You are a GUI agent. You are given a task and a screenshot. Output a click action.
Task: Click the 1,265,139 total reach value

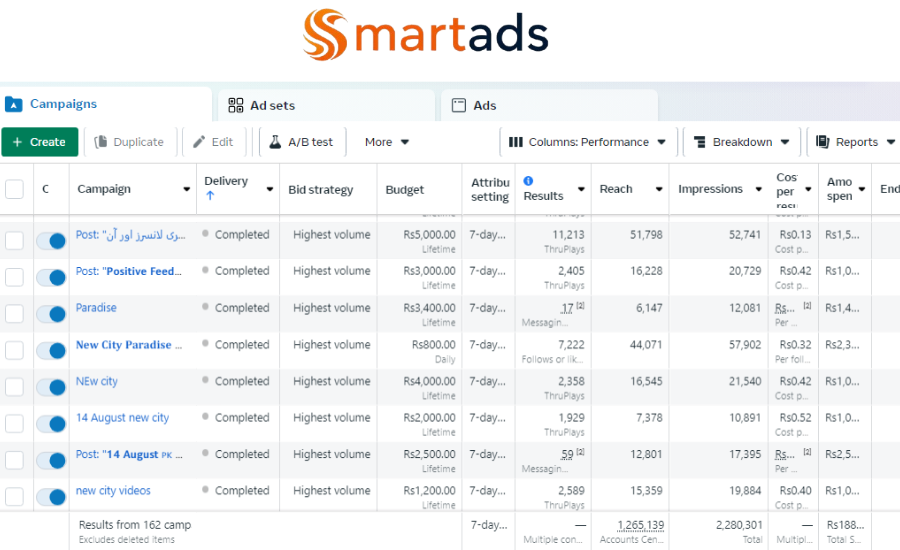641,525
